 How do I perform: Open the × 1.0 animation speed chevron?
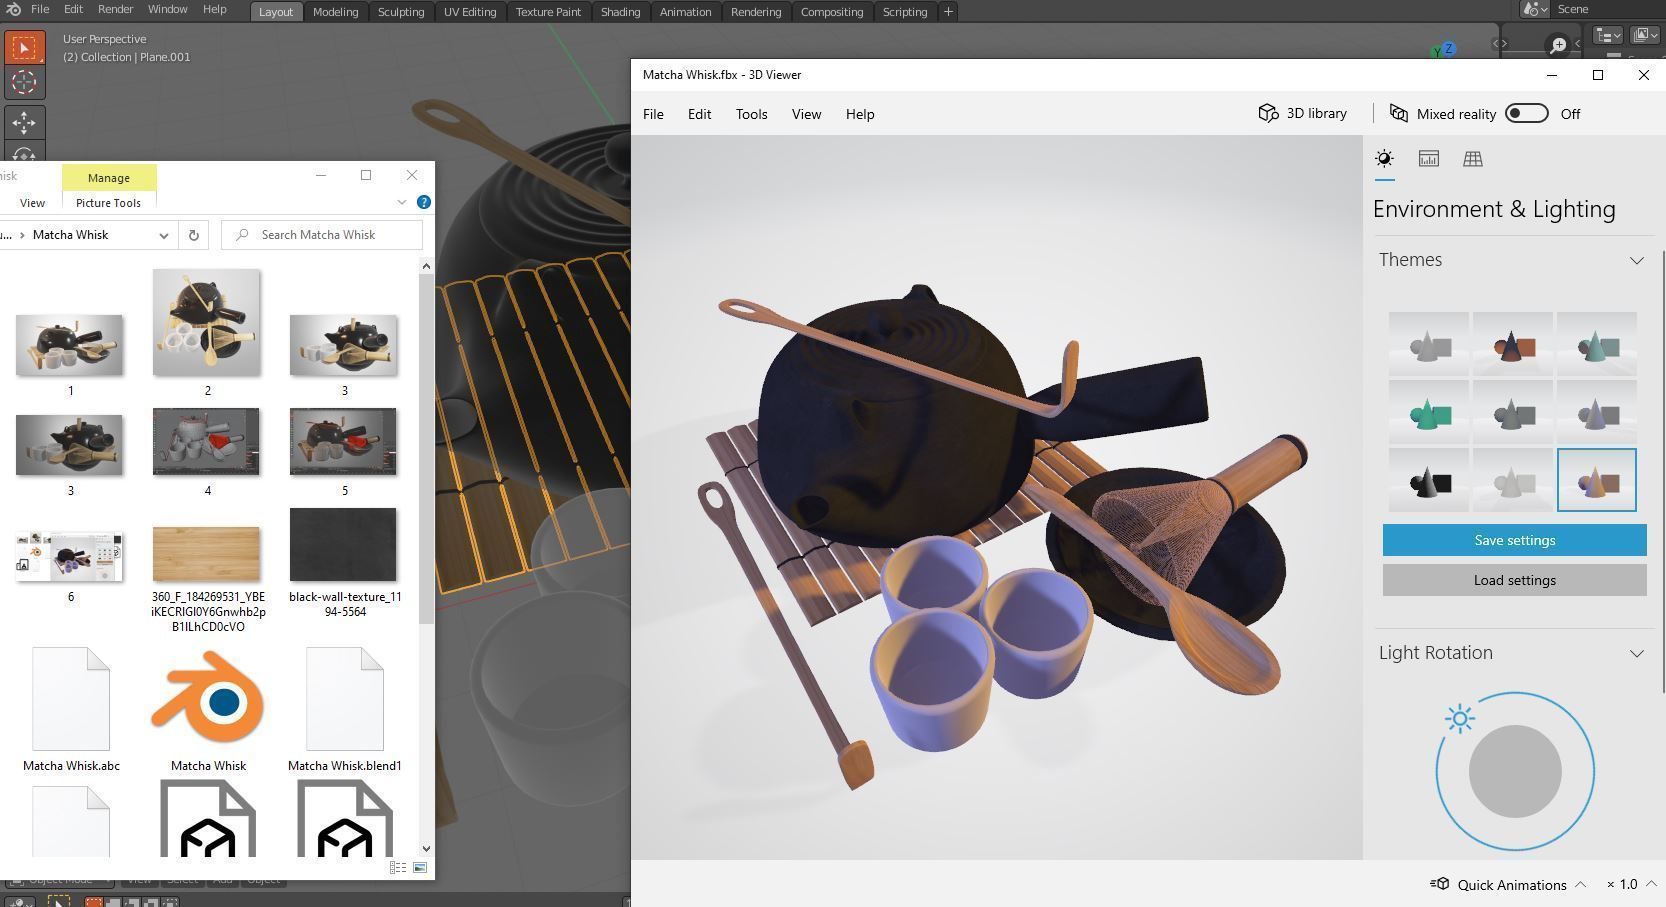pyautogui.click(x=1651, y=884)
